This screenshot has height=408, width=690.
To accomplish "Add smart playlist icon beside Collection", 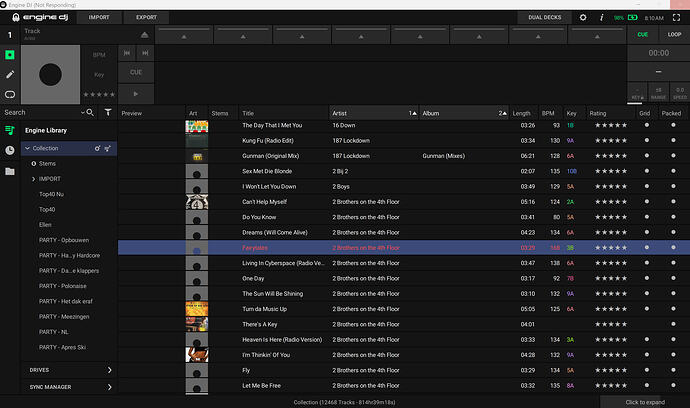I will pos(107,148).
